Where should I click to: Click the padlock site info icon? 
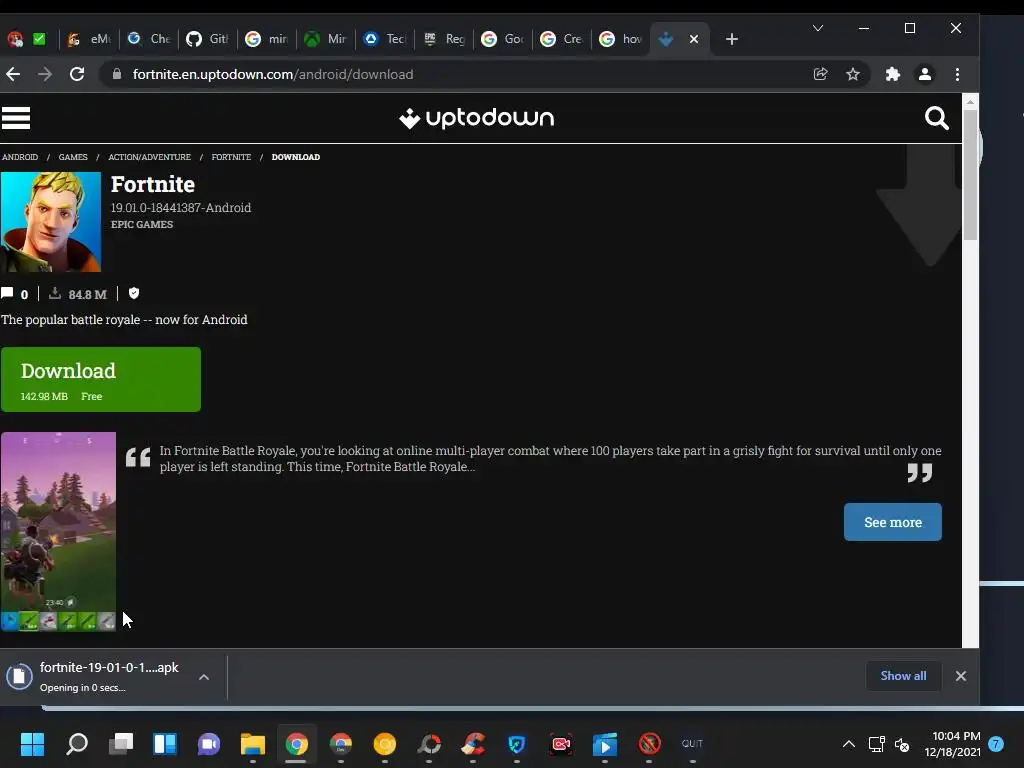pos(117,74)
